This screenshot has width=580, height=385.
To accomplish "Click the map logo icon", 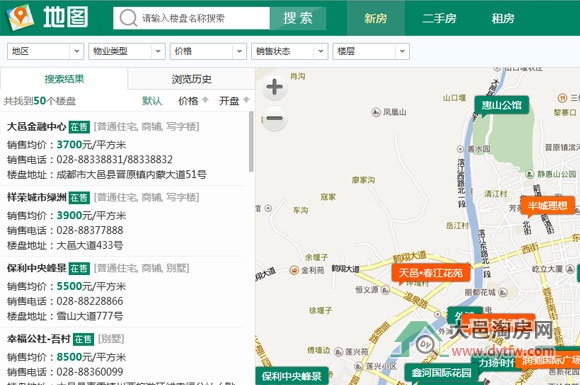I will coord(20,17).
